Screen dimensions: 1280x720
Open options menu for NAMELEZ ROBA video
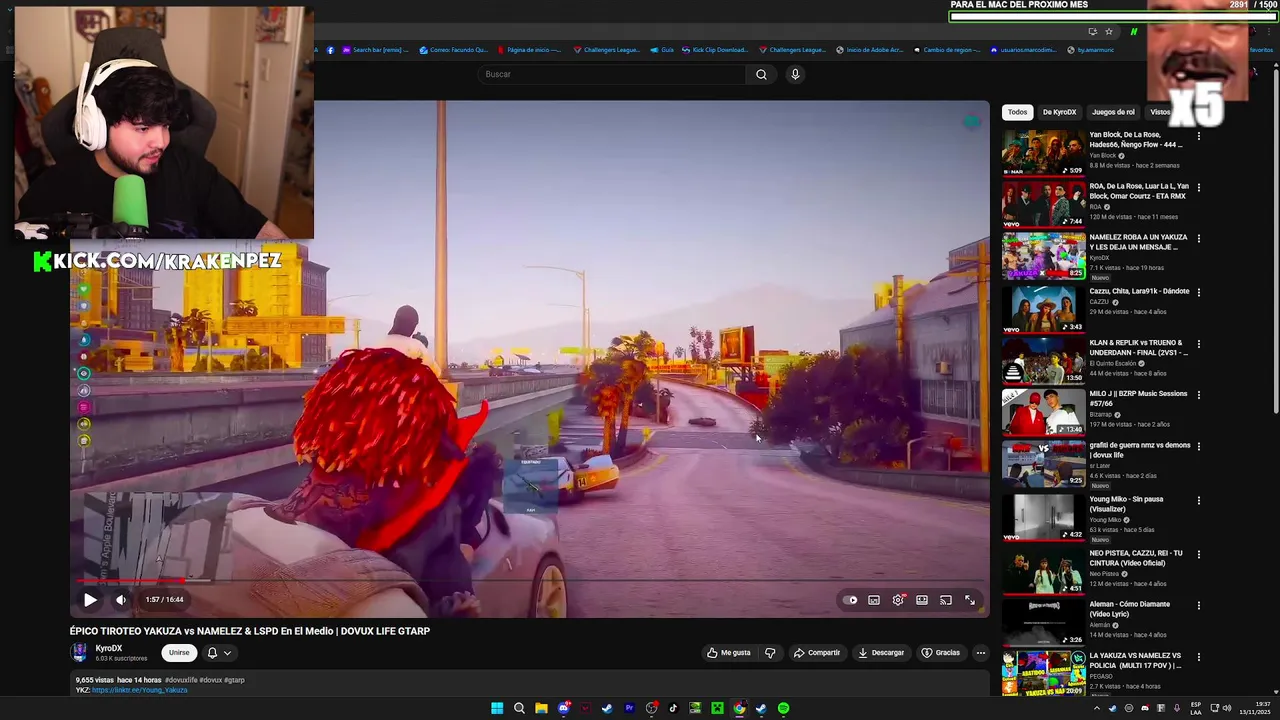click(x=1199, y=238)
